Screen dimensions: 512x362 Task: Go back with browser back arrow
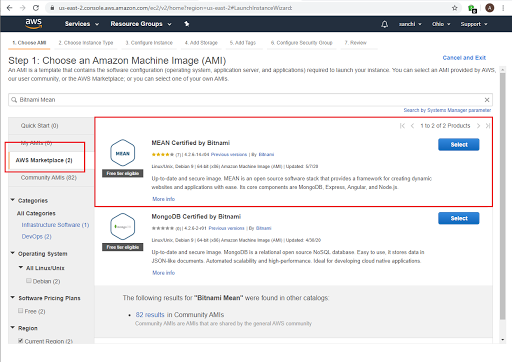coord(9,8)
